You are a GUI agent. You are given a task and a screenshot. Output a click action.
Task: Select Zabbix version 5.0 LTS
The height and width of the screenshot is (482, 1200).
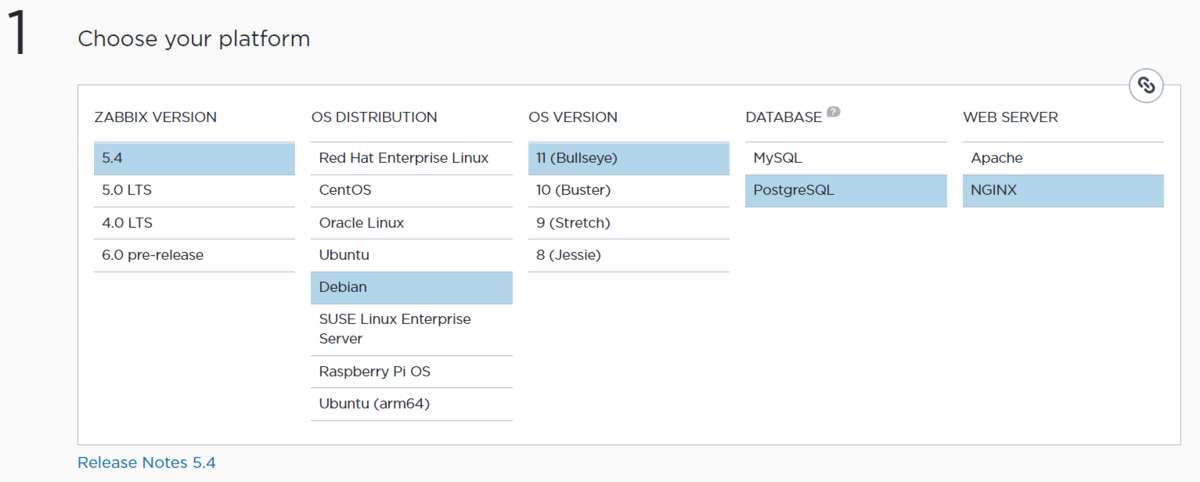point(194,190)
